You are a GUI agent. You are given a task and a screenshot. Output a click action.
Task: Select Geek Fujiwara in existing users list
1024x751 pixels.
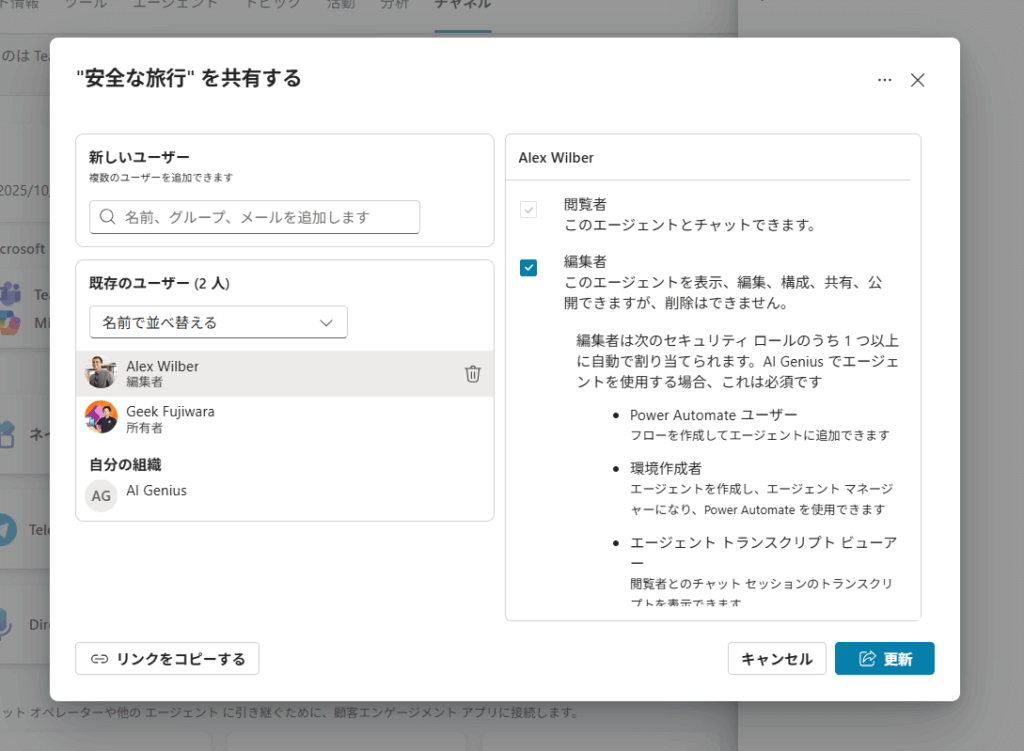[x=170, y=418]
